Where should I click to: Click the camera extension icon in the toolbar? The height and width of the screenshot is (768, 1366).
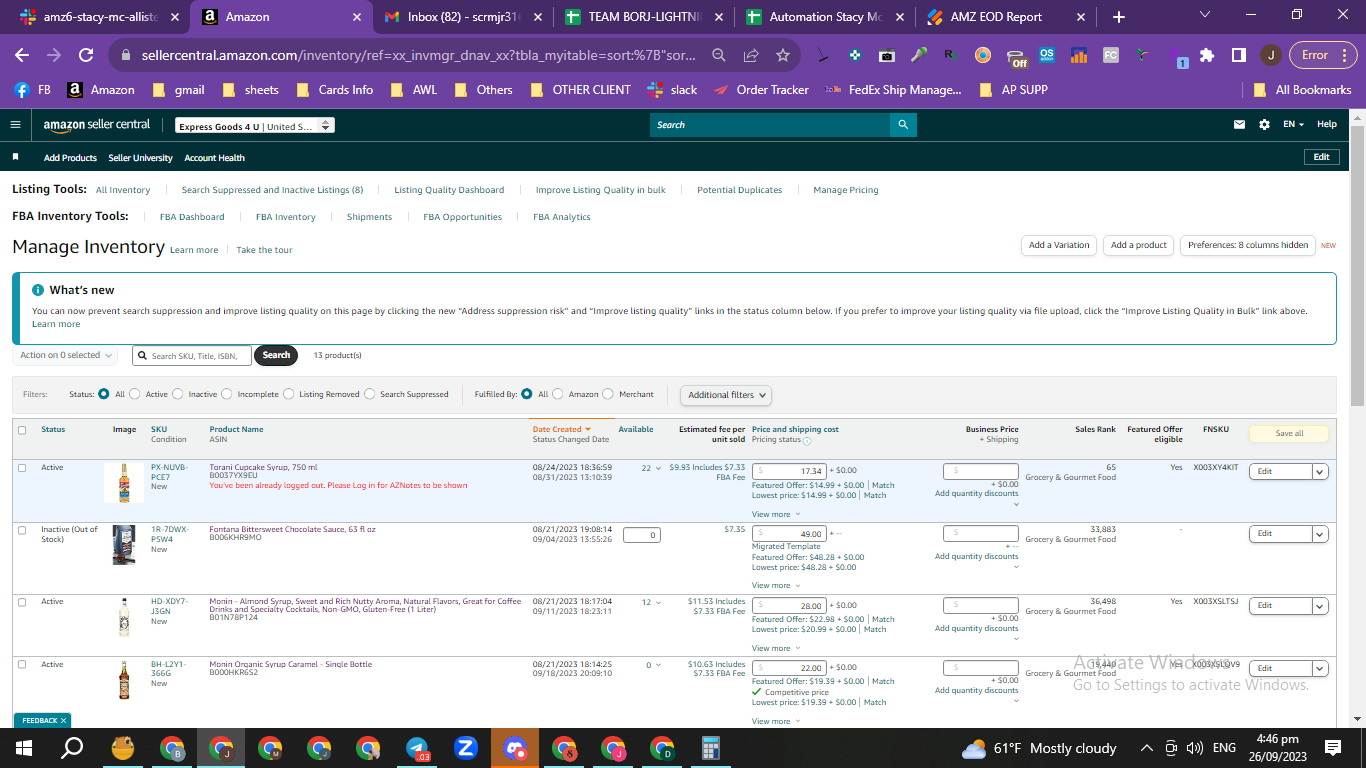887,56
